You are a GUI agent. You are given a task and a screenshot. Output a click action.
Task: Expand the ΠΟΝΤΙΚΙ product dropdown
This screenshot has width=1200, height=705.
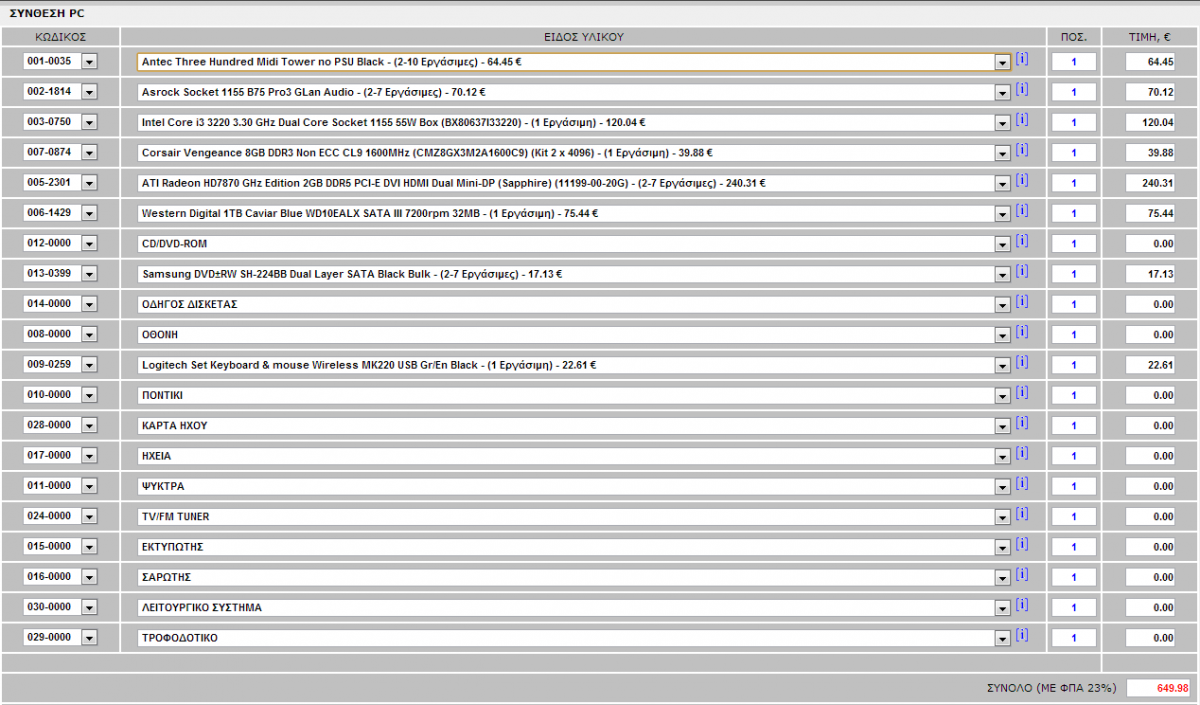click(1002, 395)
